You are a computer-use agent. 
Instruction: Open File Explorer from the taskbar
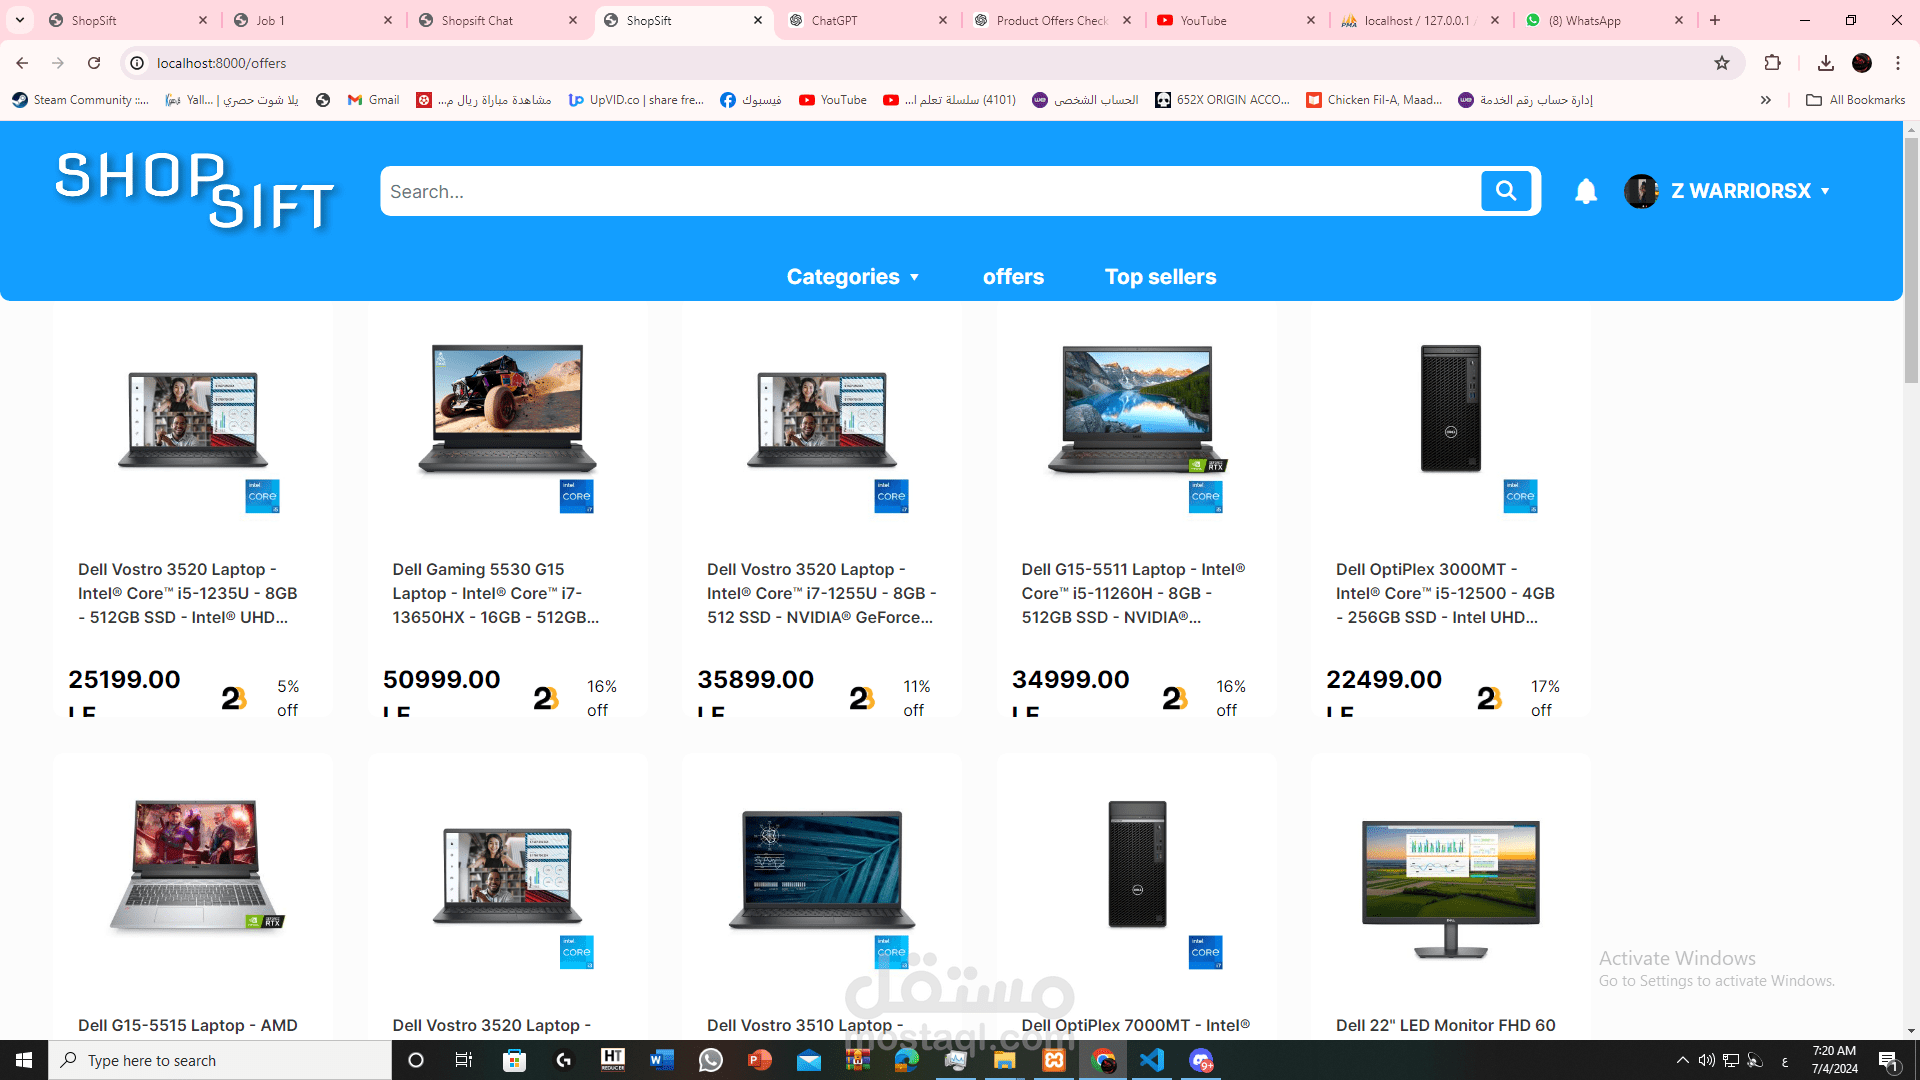1005,1060
